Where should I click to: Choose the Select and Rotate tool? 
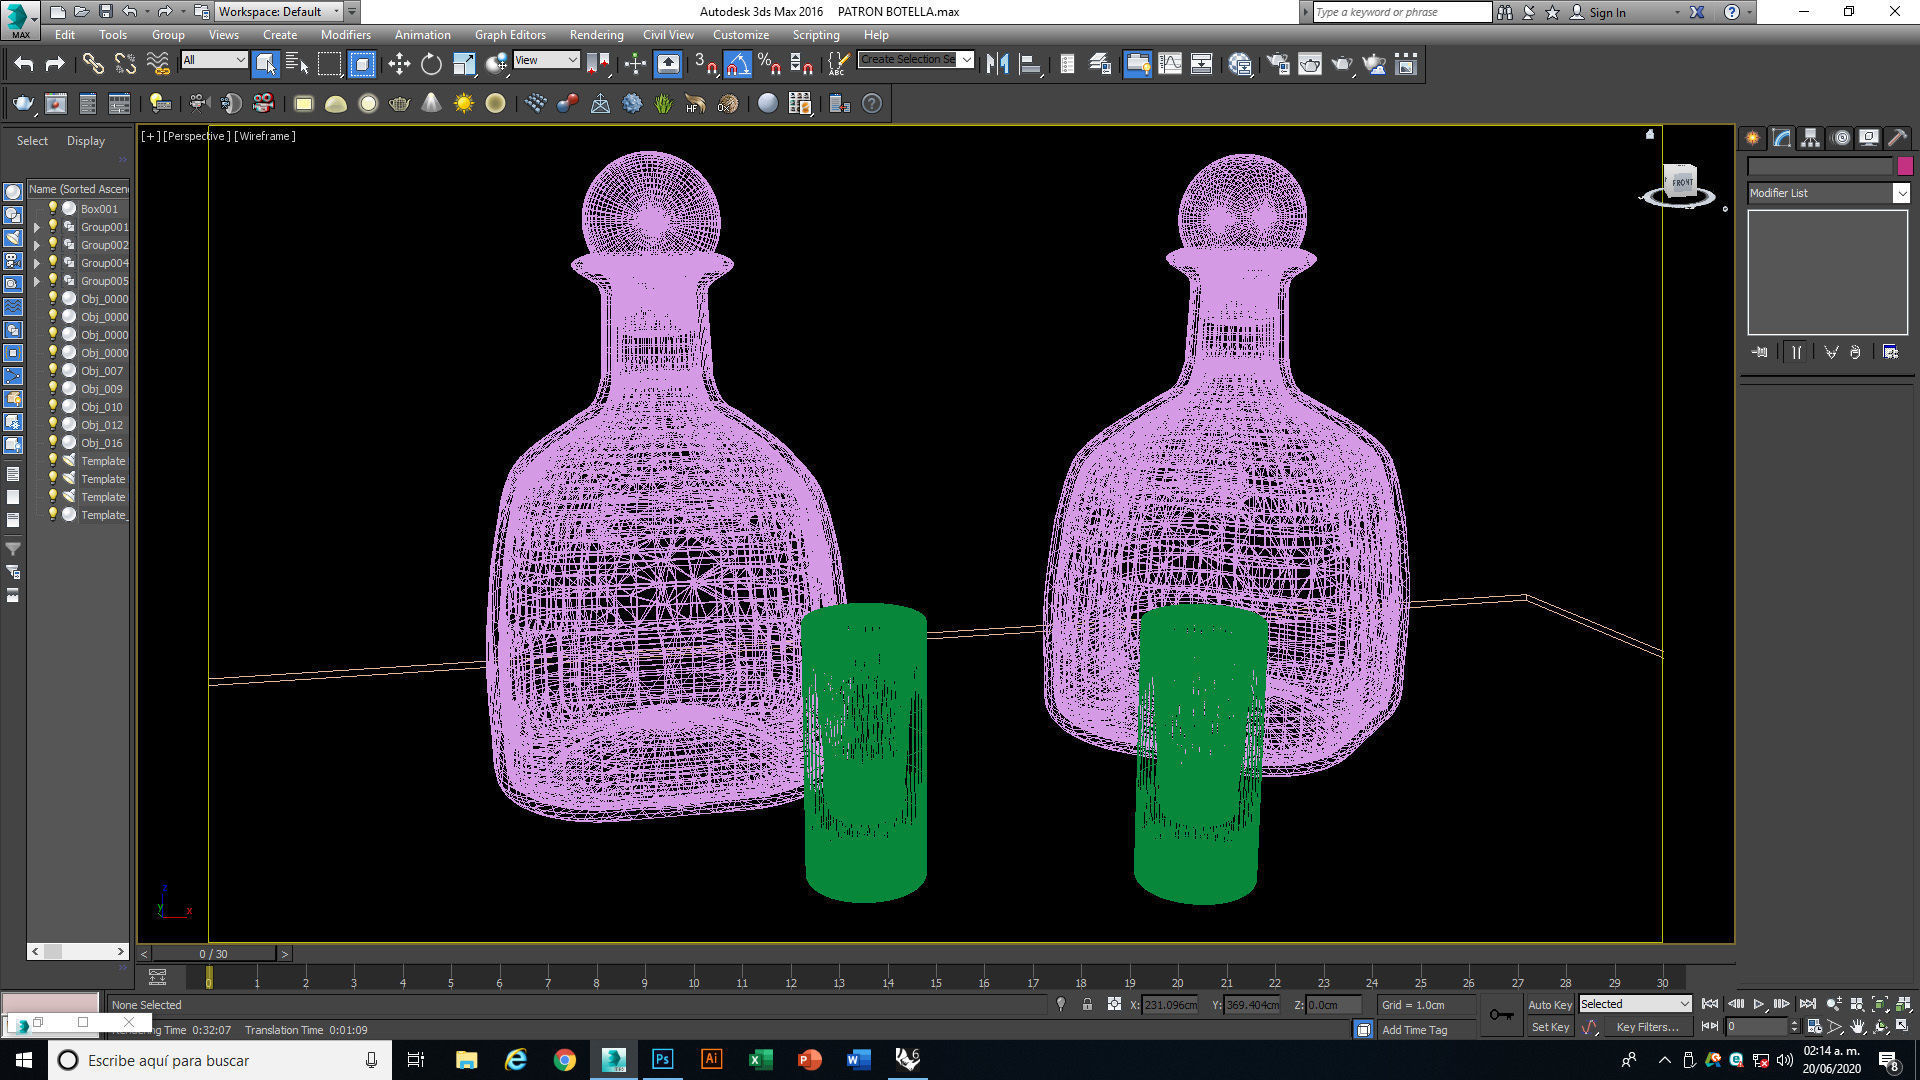pyautogui.click(x=431, y=64)
